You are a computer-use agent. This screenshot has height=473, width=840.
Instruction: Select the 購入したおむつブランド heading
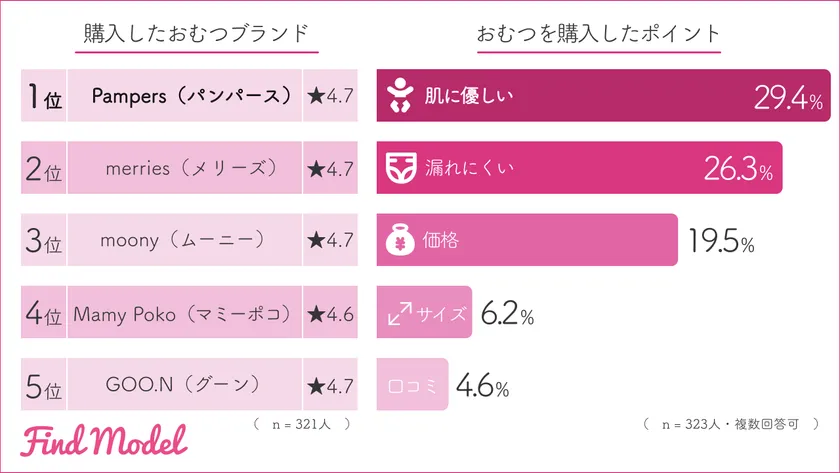199,33
